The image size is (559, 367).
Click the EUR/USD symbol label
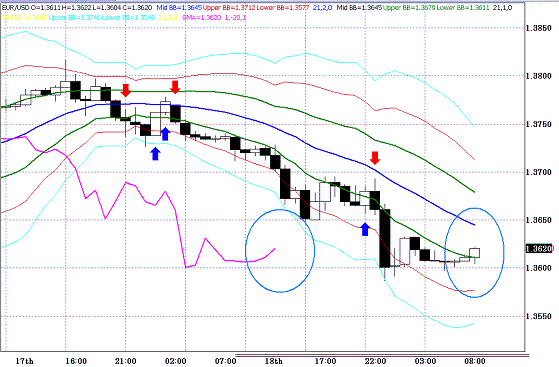point(15,7)
